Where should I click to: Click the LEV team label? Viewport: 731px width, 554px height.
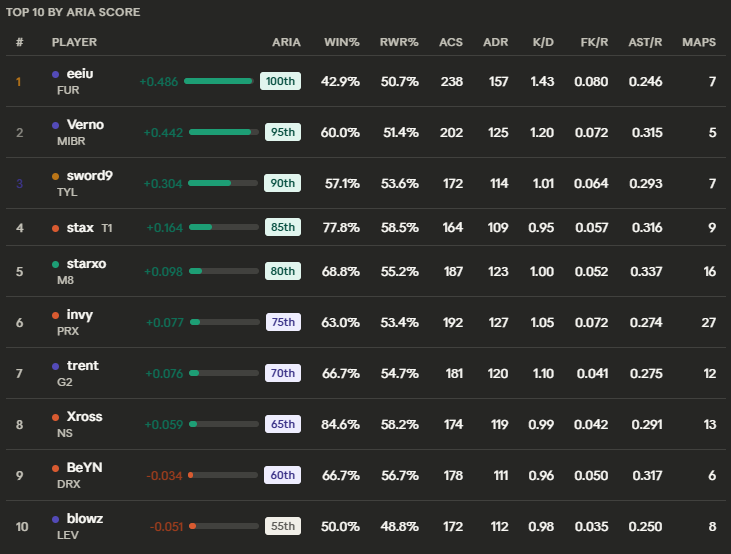68,535
